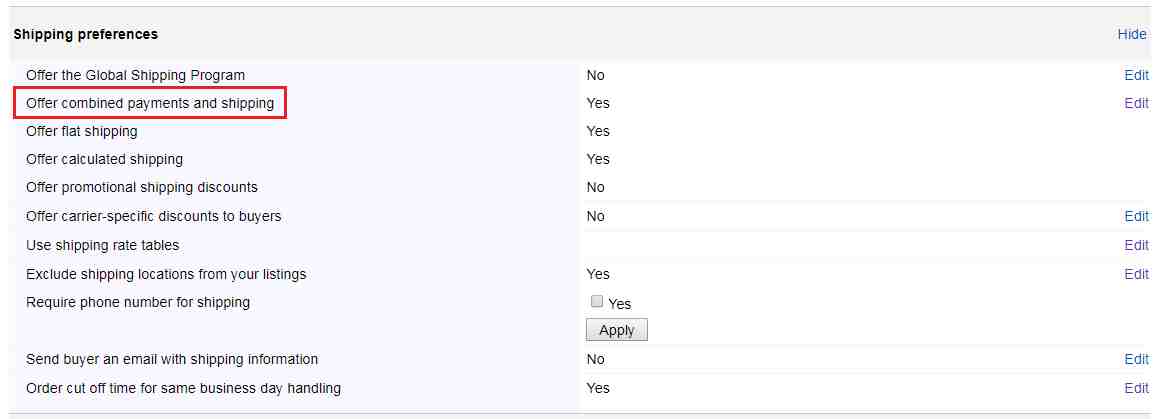The width and height of the screenshot is (1156, 419).
Task: Edit buyer shipping information email setting
Action: pyautogui.click(x=1136, y=359)
